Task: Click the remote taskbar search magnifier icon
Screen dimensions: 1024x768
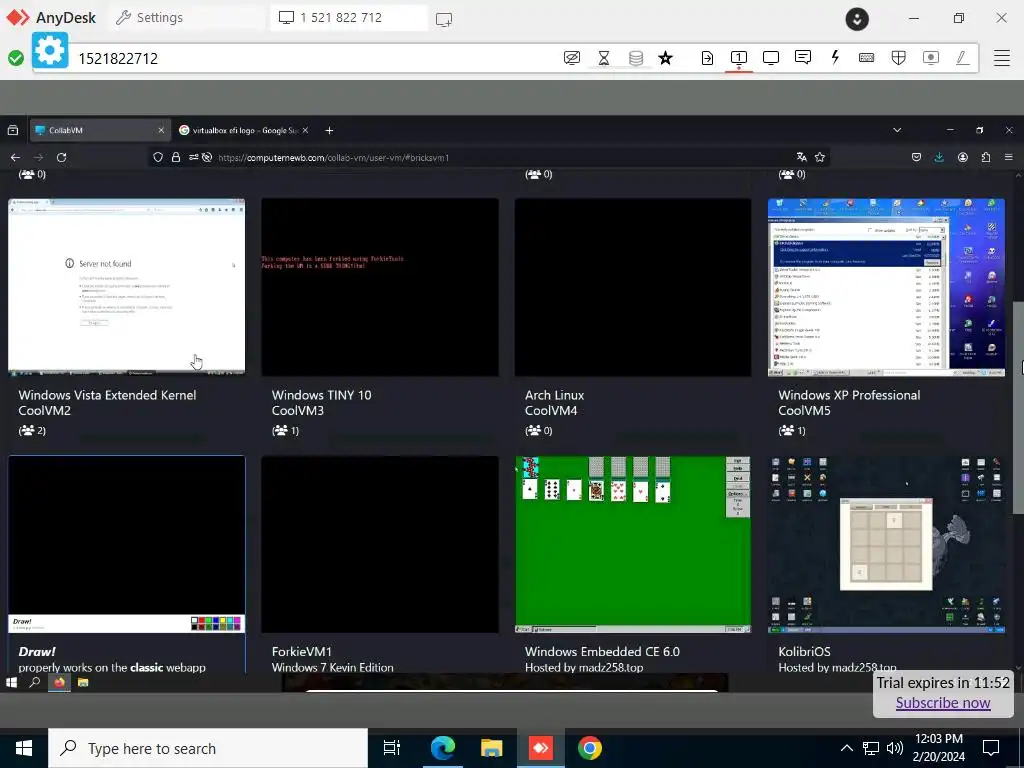Action: [35, 682]
